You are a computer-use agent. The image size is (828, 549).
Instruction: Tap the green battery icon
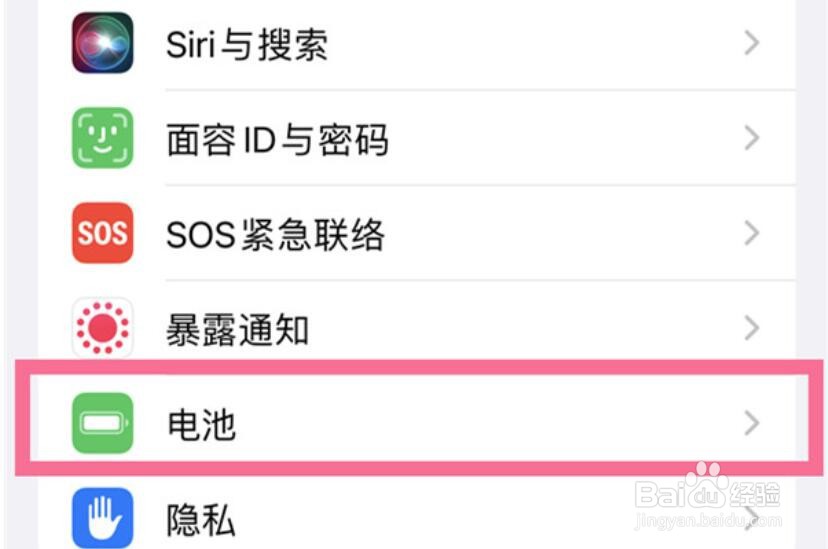click(103, 424)
